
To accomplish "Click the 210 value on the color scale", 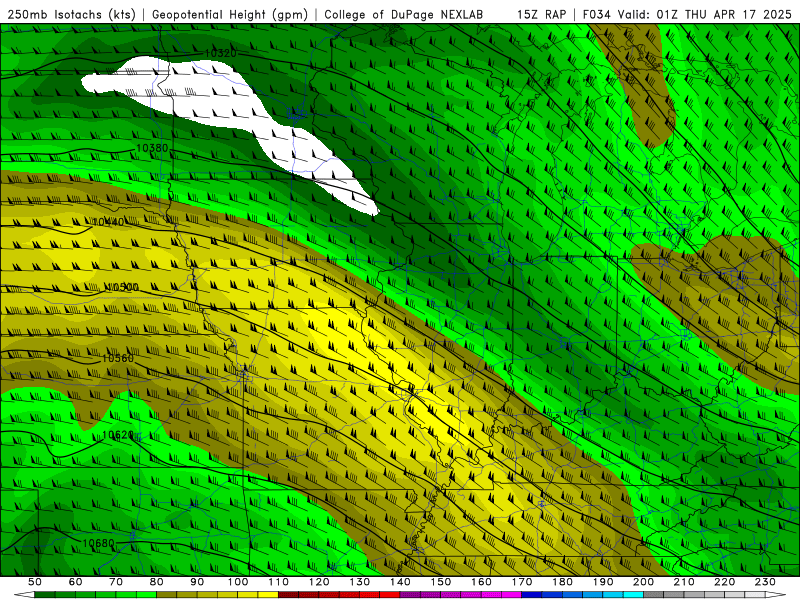I will (684, 582).
